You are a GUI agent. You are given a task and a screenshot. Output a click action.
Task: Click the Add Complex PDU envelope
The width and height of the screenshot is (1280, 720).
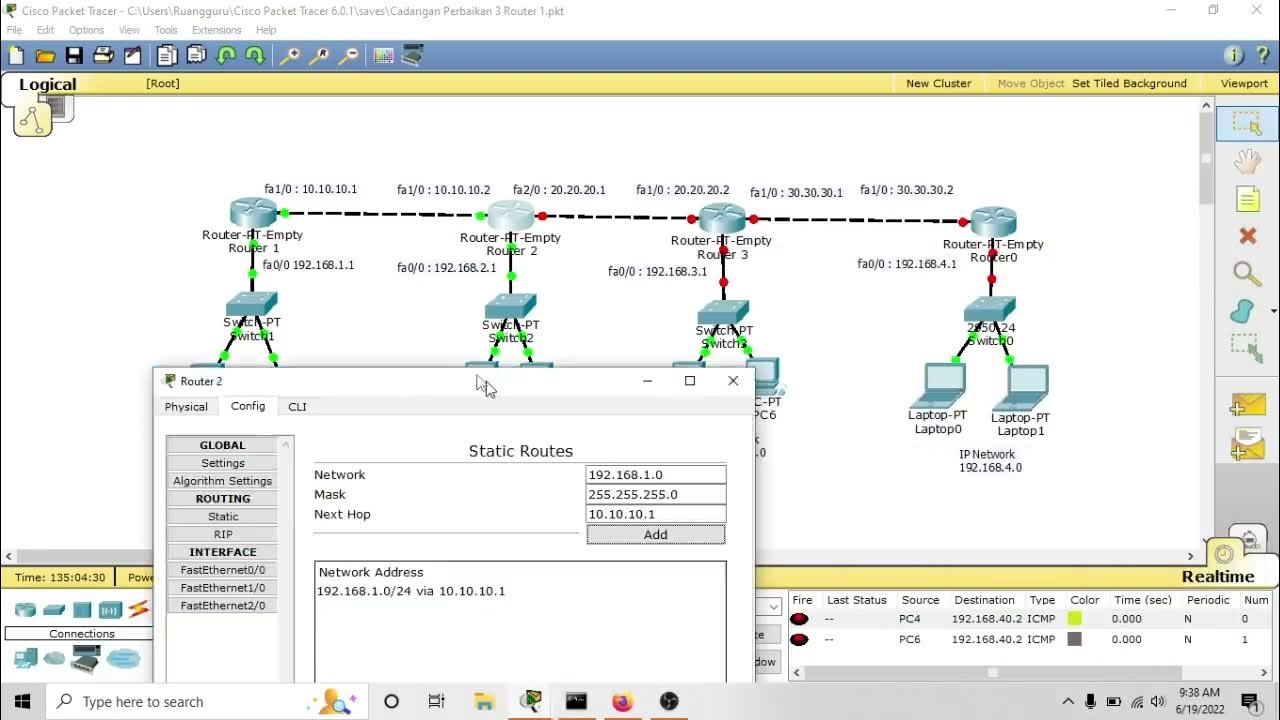(1247, 444)
